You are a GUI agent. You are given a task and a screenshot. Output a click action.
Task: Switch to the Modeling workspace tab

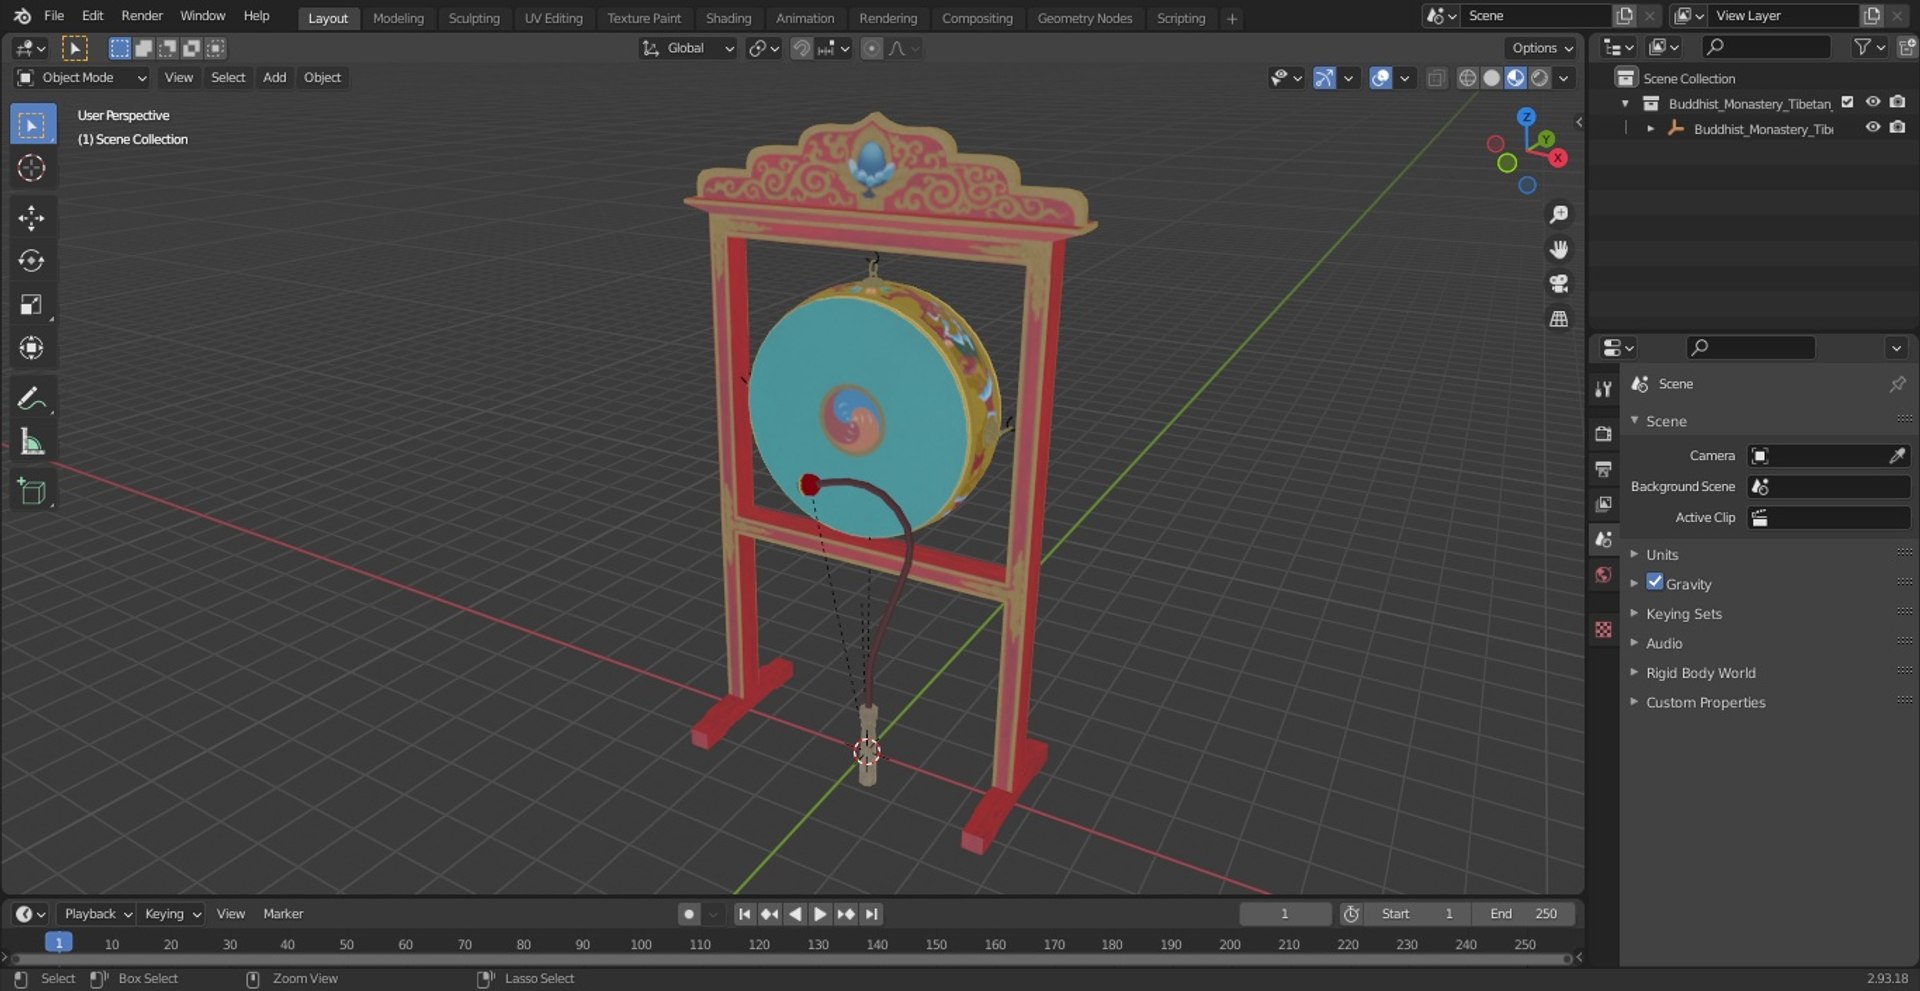(x=398, y=18)
